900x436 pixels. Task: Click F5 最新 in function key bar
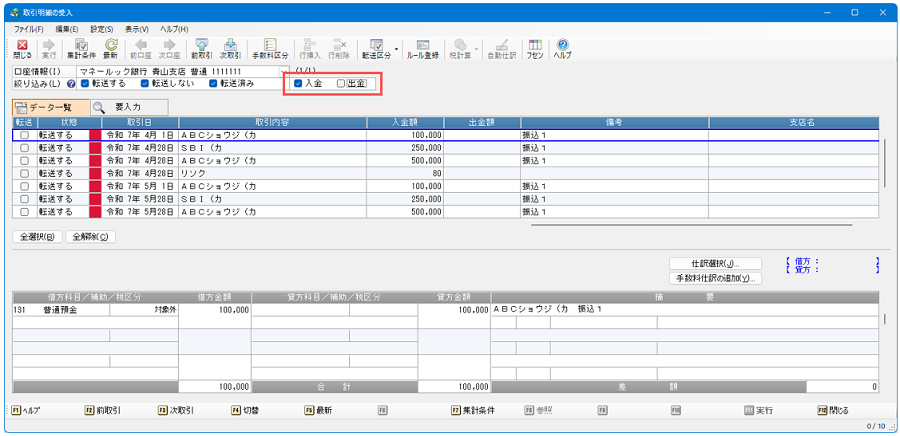[x=318, y=411]
